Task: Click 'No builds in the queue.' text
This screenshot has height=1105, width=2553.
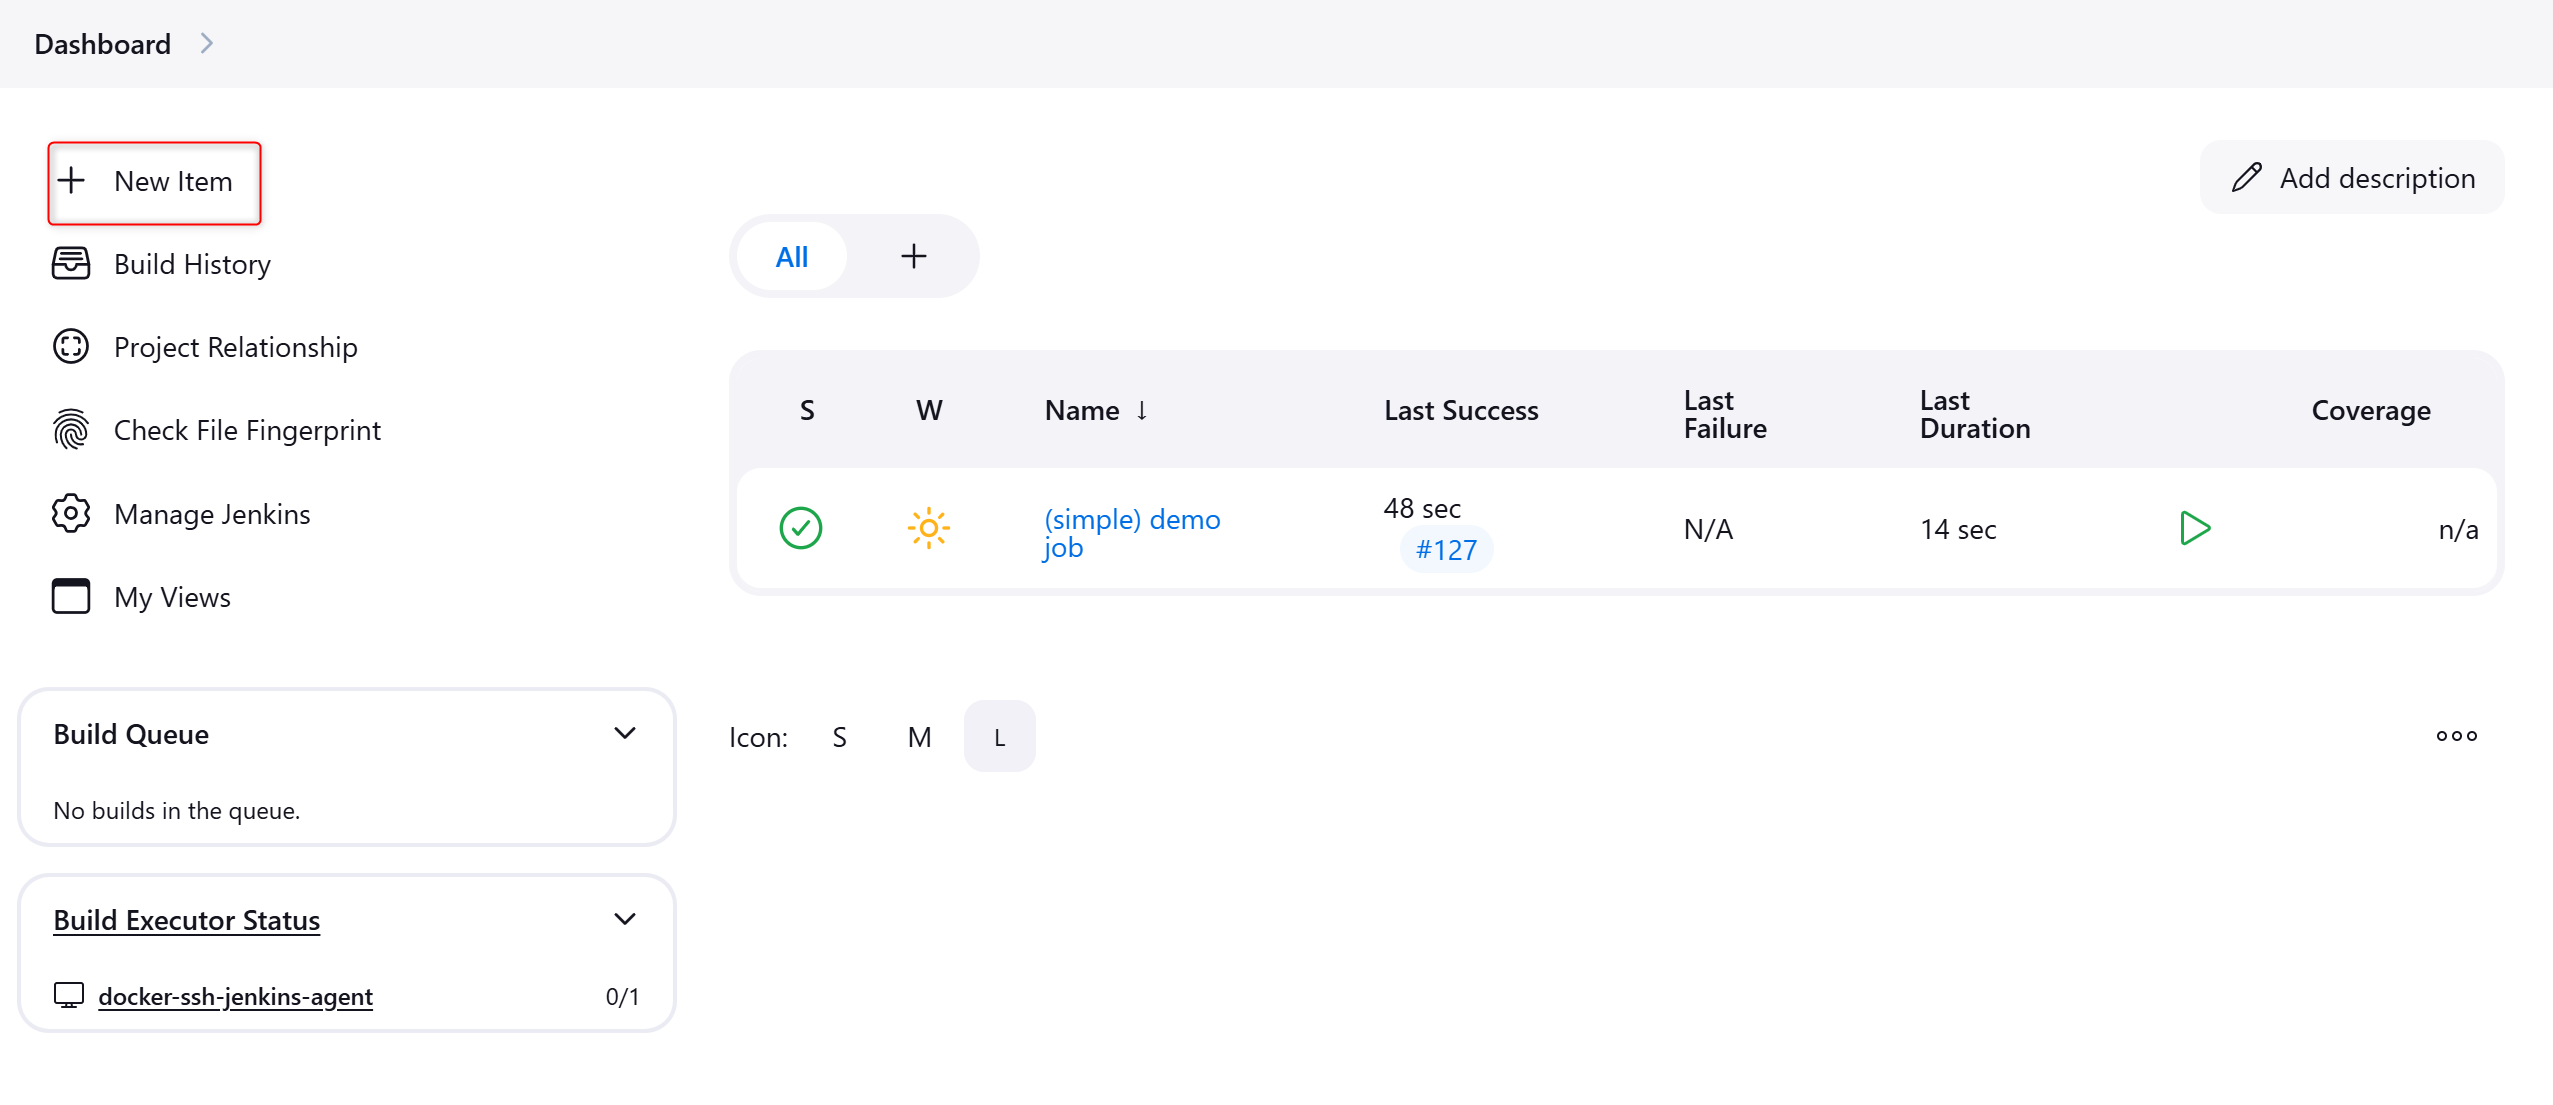Action: click(x=177, y=810)
